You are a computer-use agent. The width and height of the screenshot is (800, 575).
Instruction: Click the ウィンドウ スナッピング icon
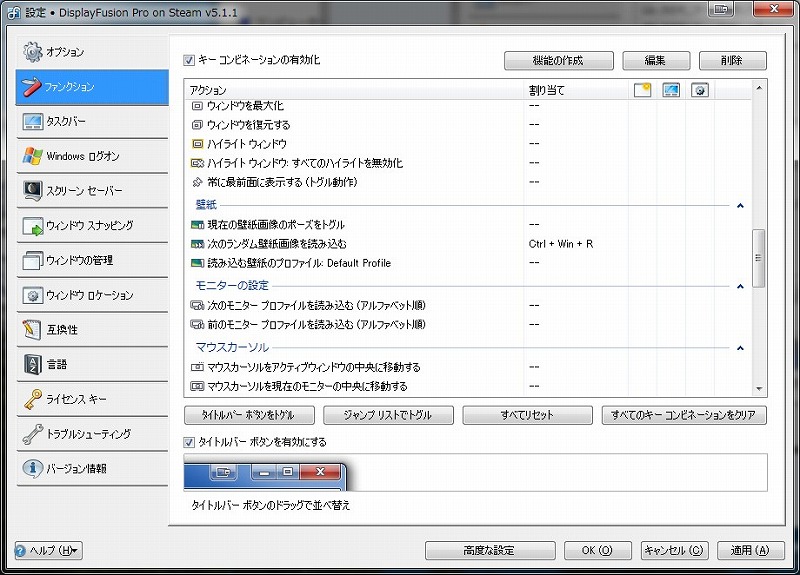pos(33,226)
